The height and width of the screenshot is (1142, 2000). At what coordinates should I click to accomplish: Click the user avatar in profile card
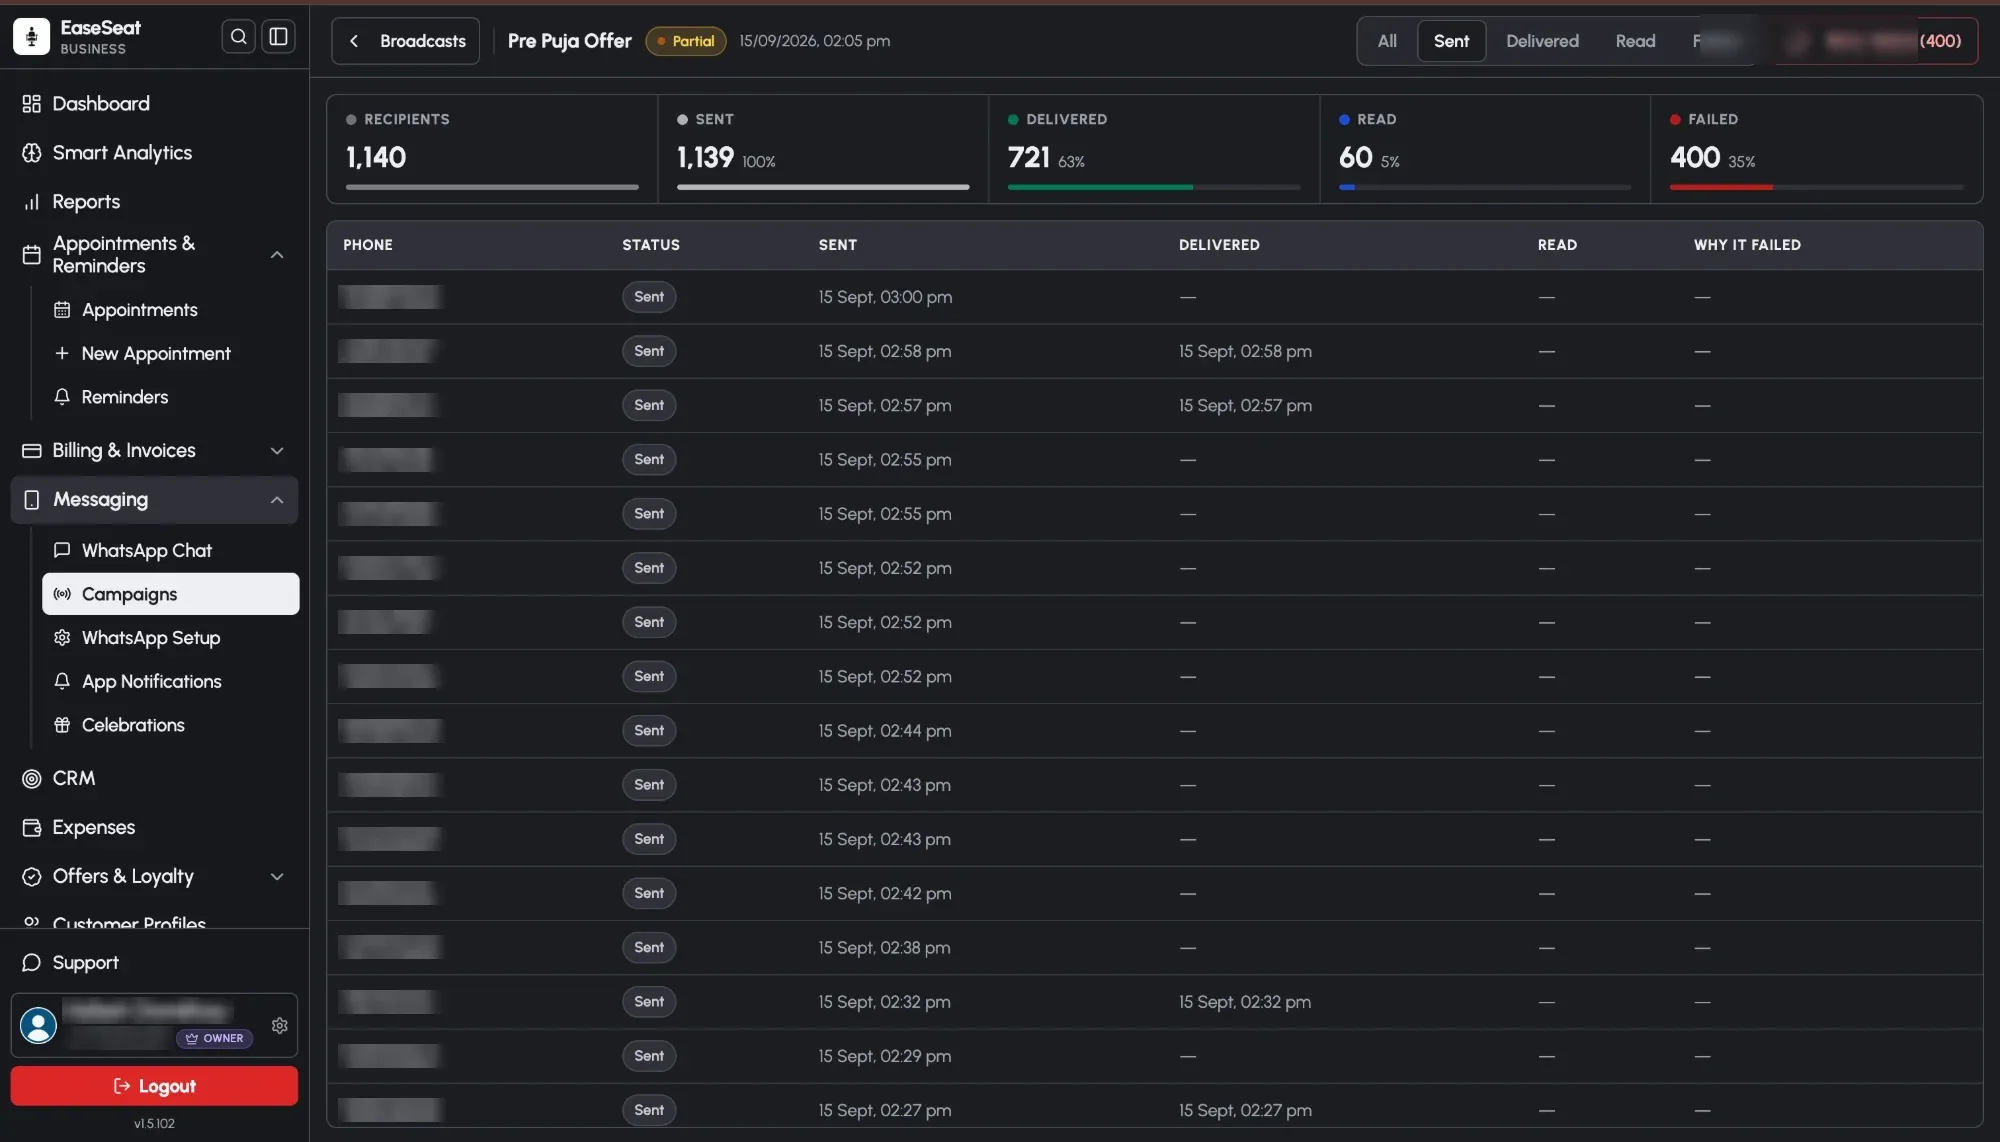39,1025
